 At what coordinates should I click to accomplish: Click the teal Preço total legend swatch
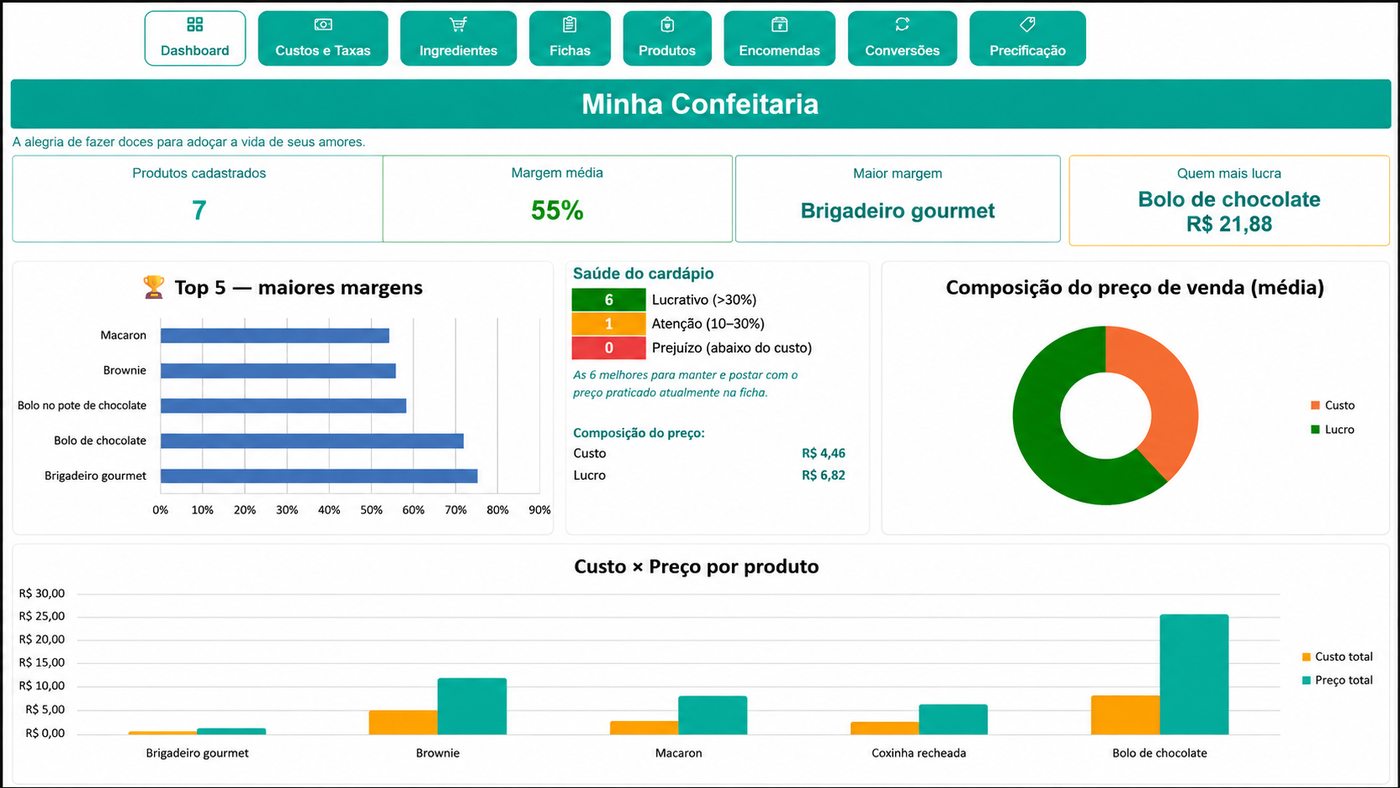[1306, 681]
